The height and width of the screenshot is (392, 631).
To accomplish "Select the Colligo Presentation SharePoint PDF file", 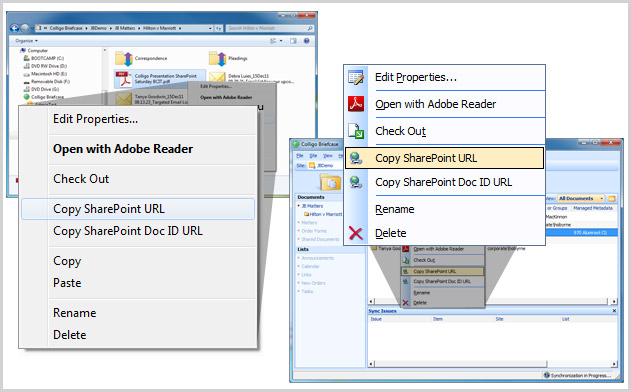I will pos(160,78).
